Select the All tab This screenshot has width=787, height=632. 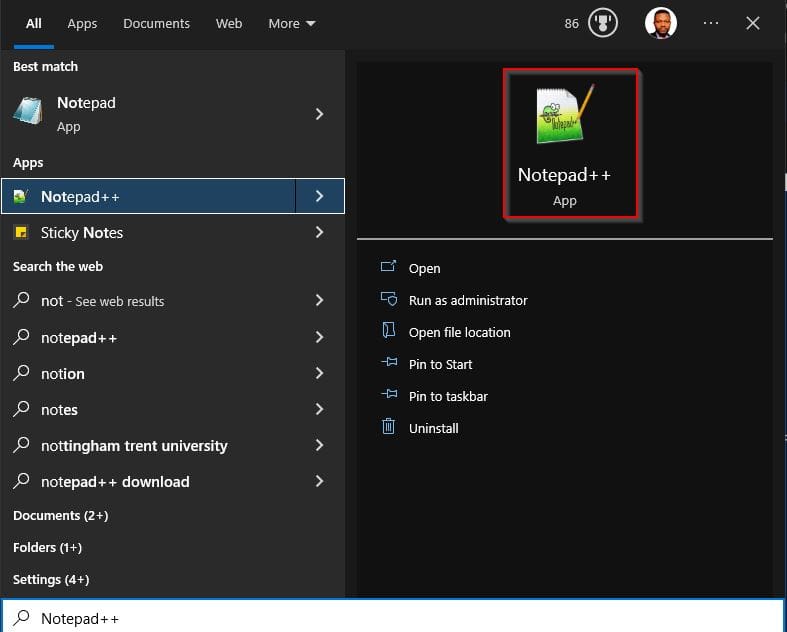point(34,24)
